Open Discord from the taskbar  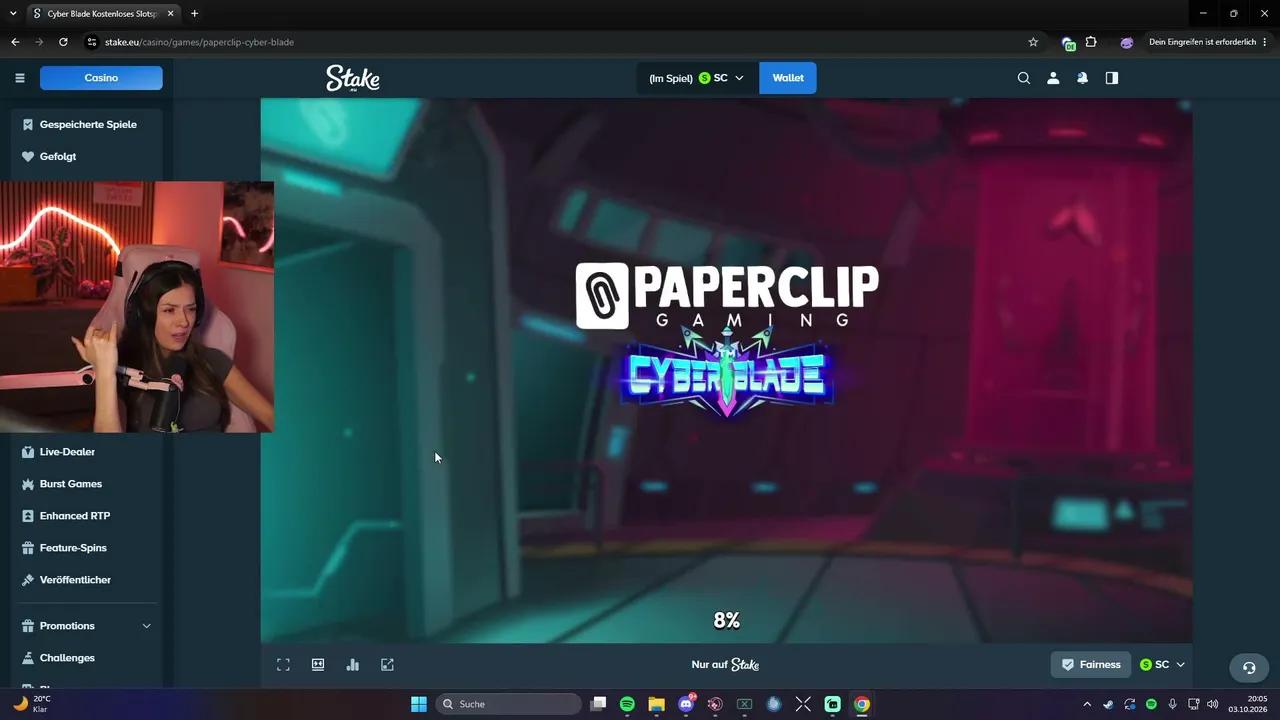click(x=686, y=704)
